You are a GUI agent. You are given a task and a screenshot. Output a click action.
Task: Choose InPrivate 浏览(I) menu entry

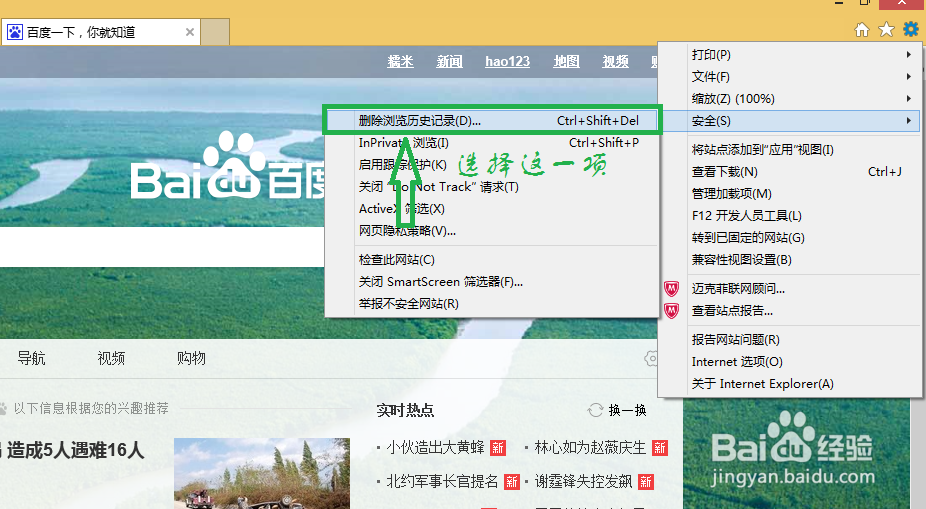(492, 142)
